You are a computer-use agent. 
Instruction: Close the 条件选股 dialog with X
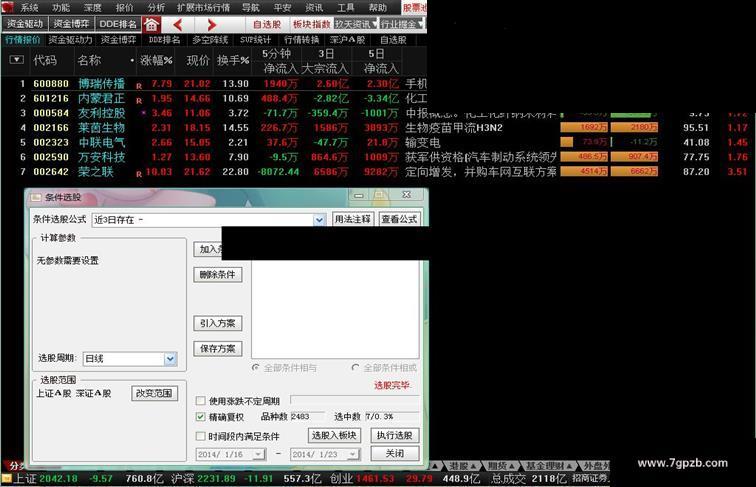coord(407,195)
